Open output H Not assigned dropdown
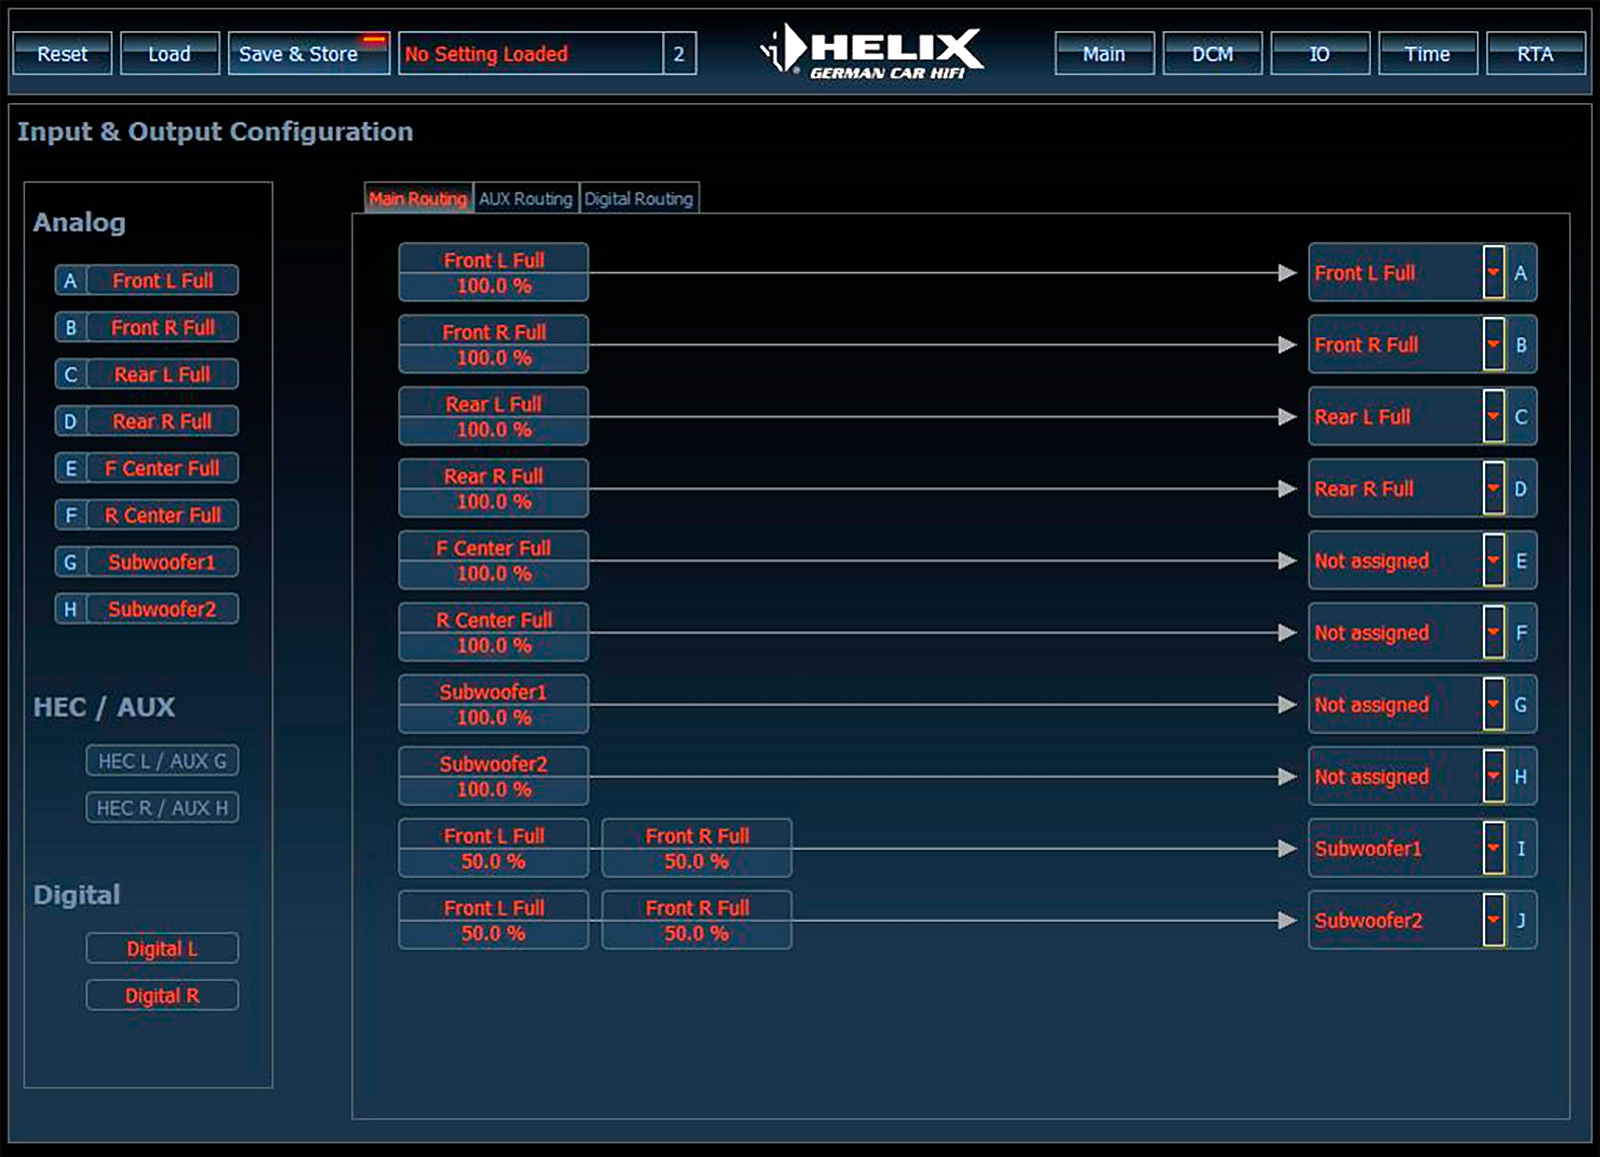 click(x=1493, y=776)
